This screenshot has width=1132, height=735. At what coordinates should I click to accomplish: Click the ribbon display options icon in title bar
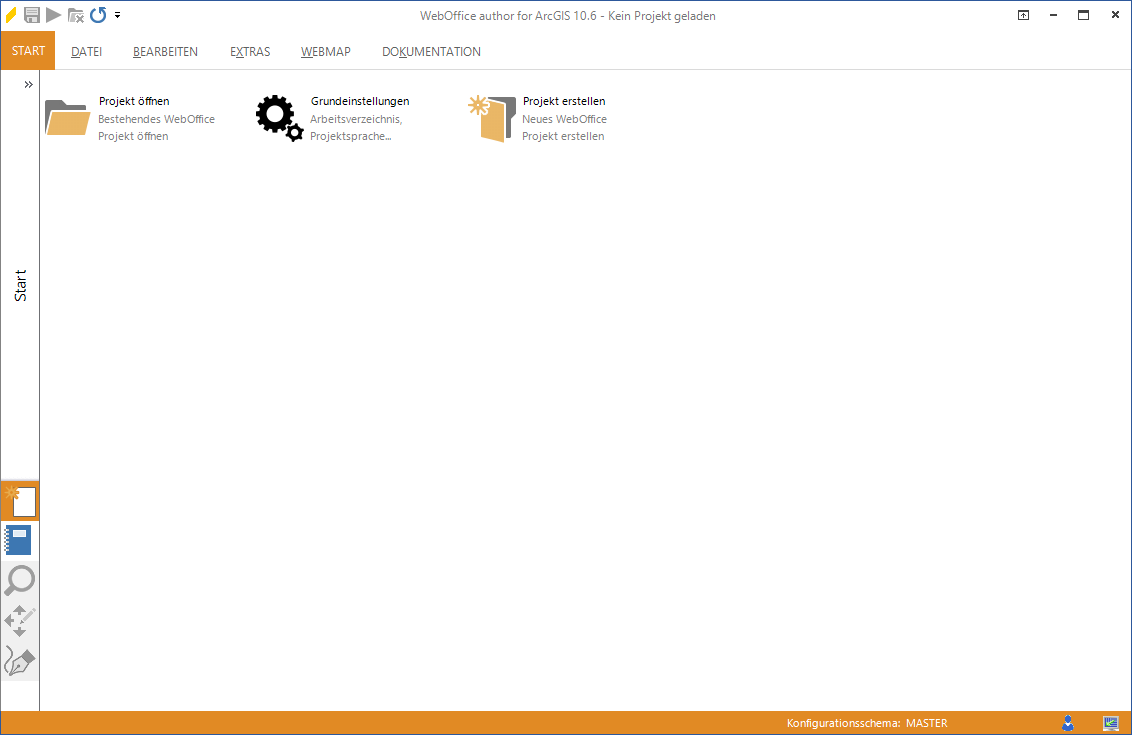pyautogui.click(x=1024, y=15)
